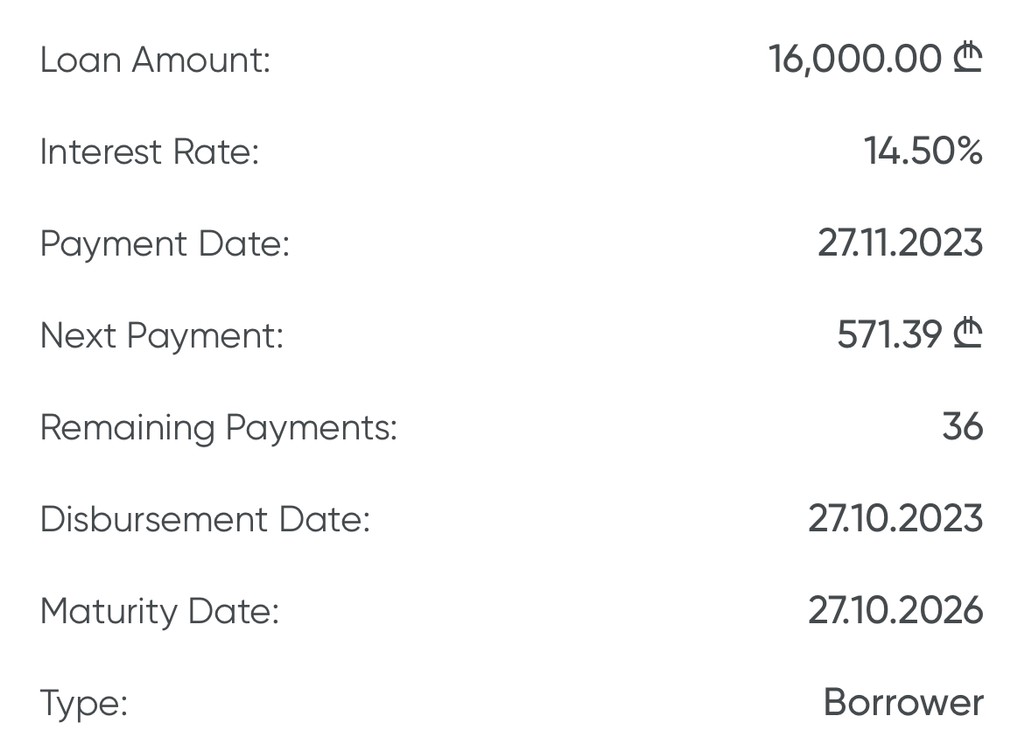Select the Remaining Payments label

click(x=219, y=428)
